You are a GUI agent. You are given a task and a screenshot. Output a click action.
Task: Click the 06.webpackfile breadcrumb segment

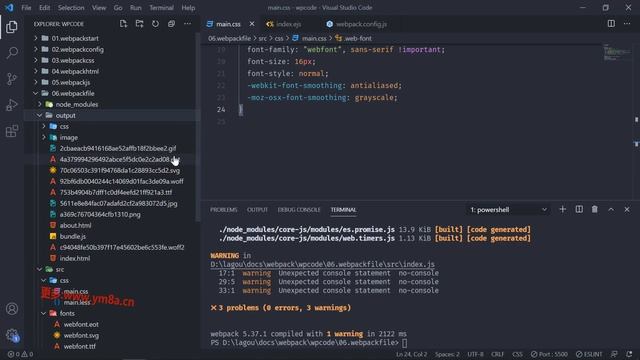[x=229, y=38]
